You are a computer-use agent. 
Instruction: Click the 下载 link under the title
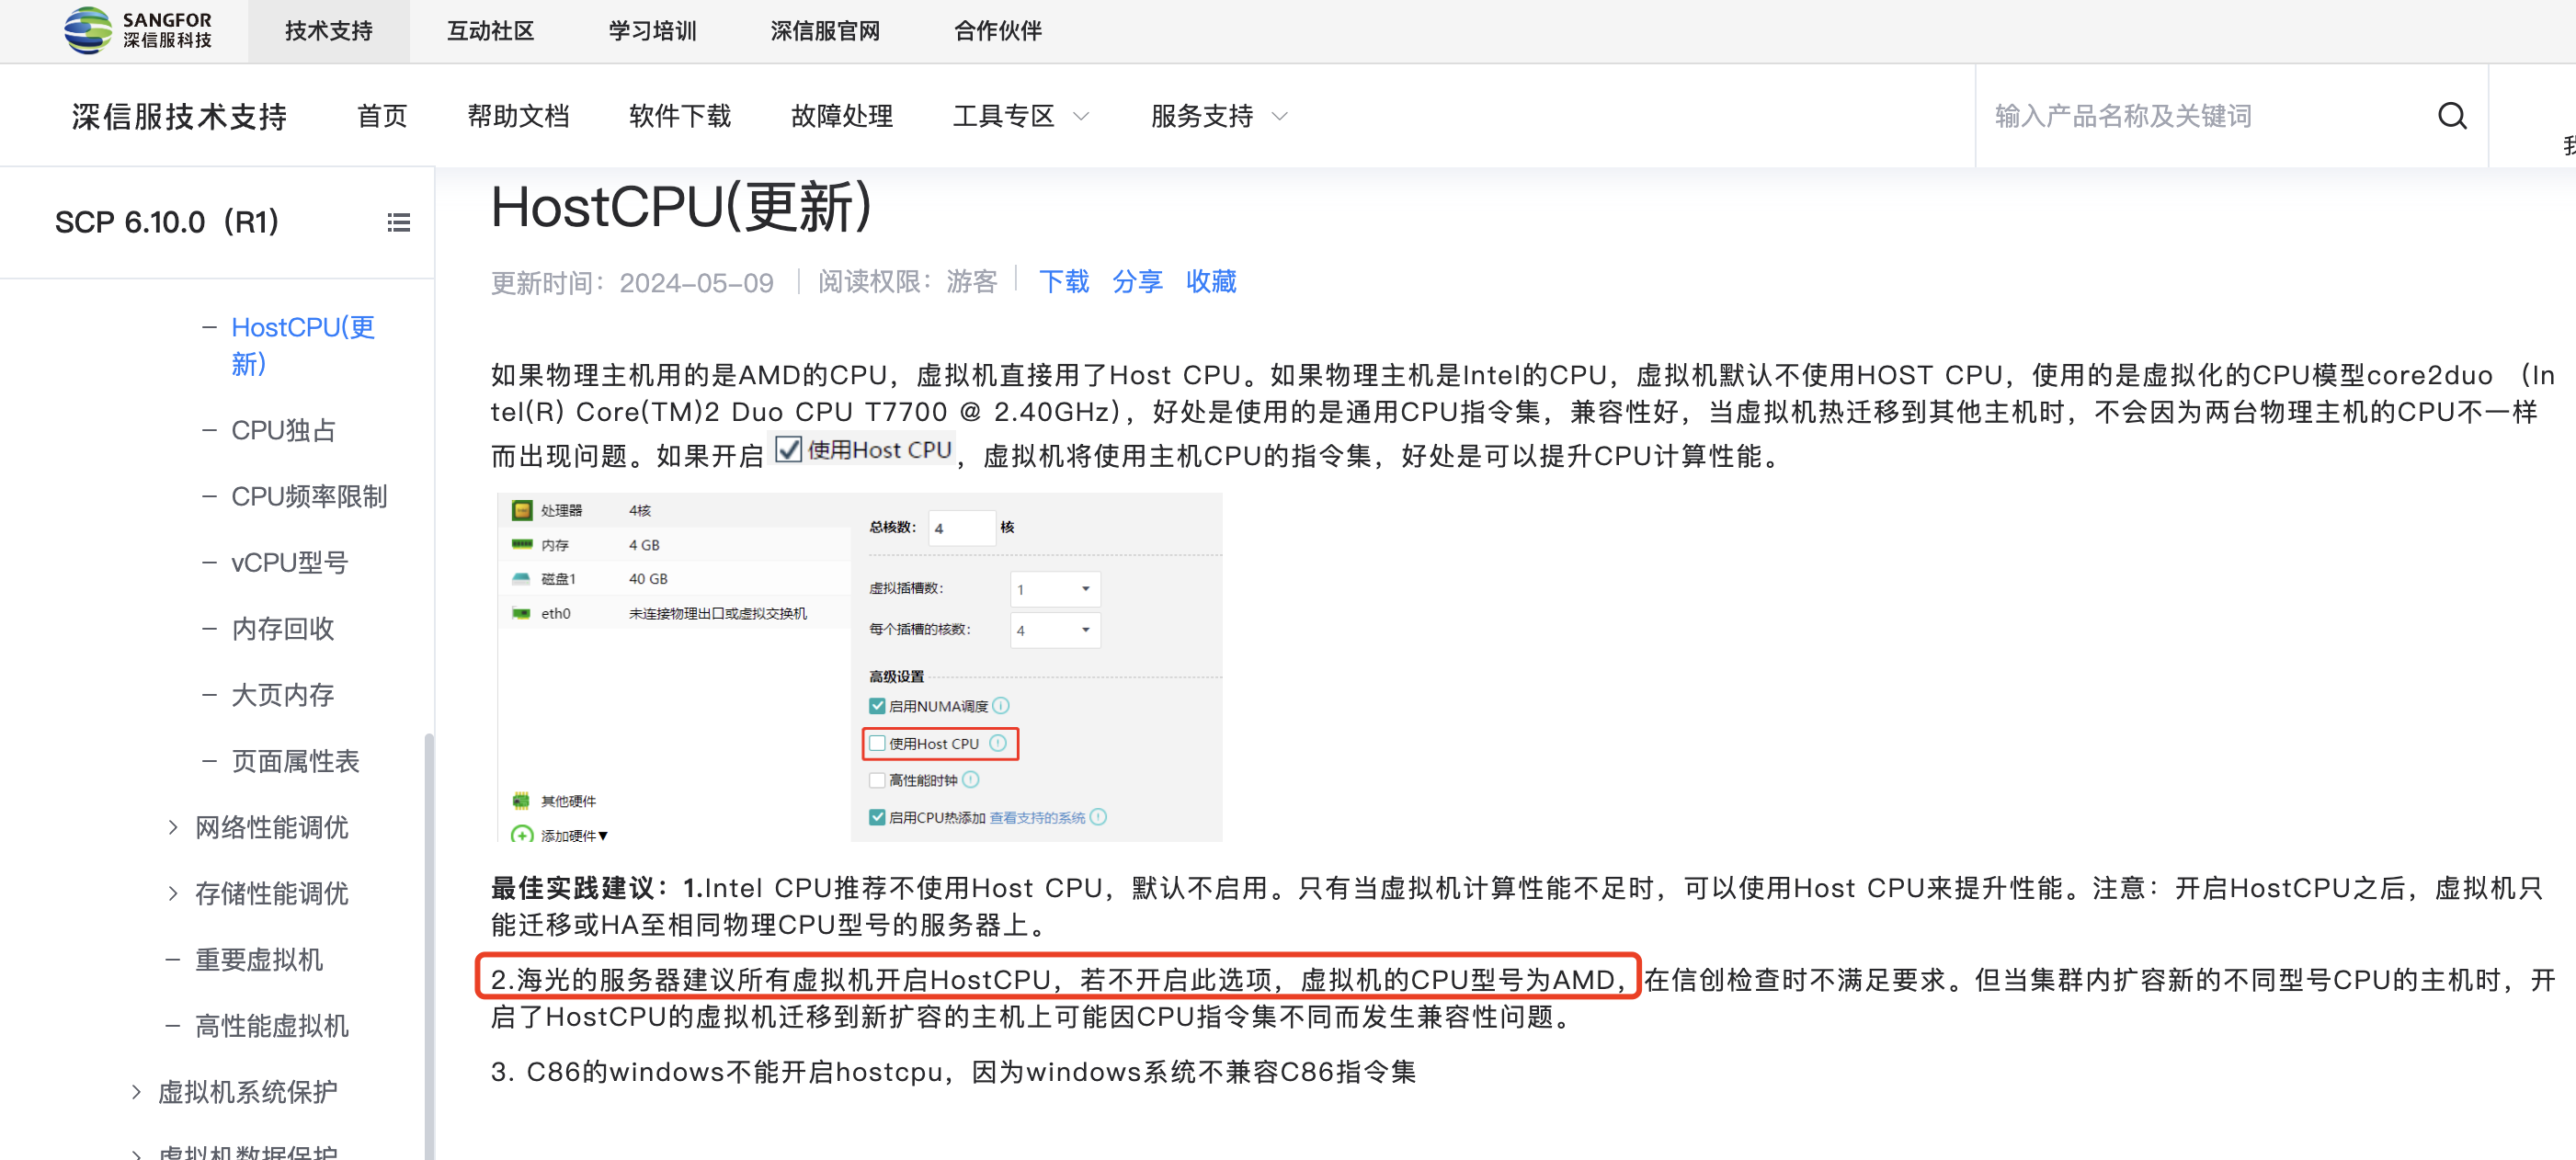click(1064, 281)
